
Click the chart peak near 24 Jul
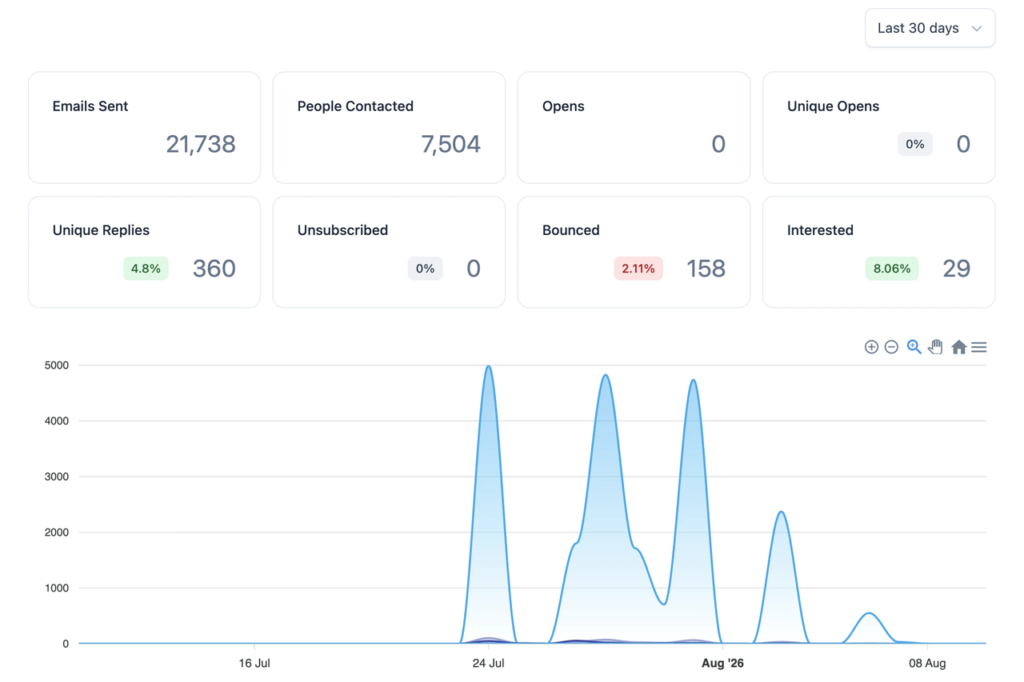488,366
